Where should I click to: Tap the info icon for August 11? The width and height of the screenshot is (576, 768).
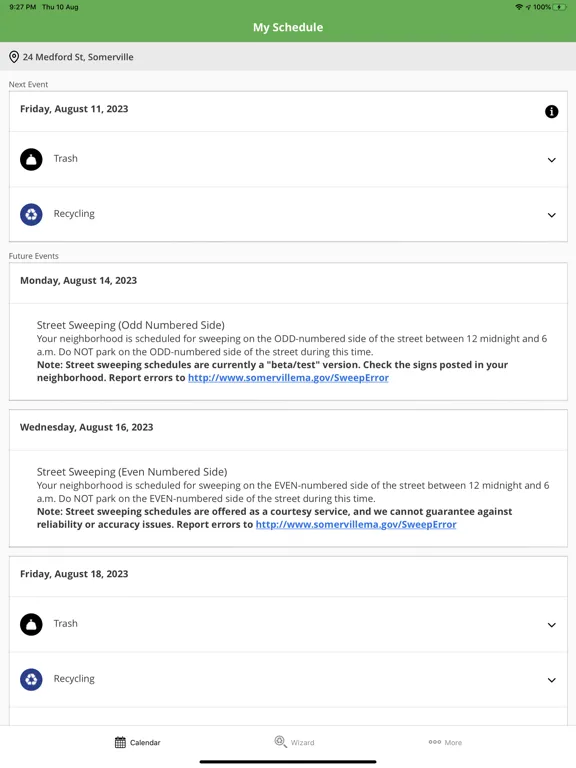552,112
